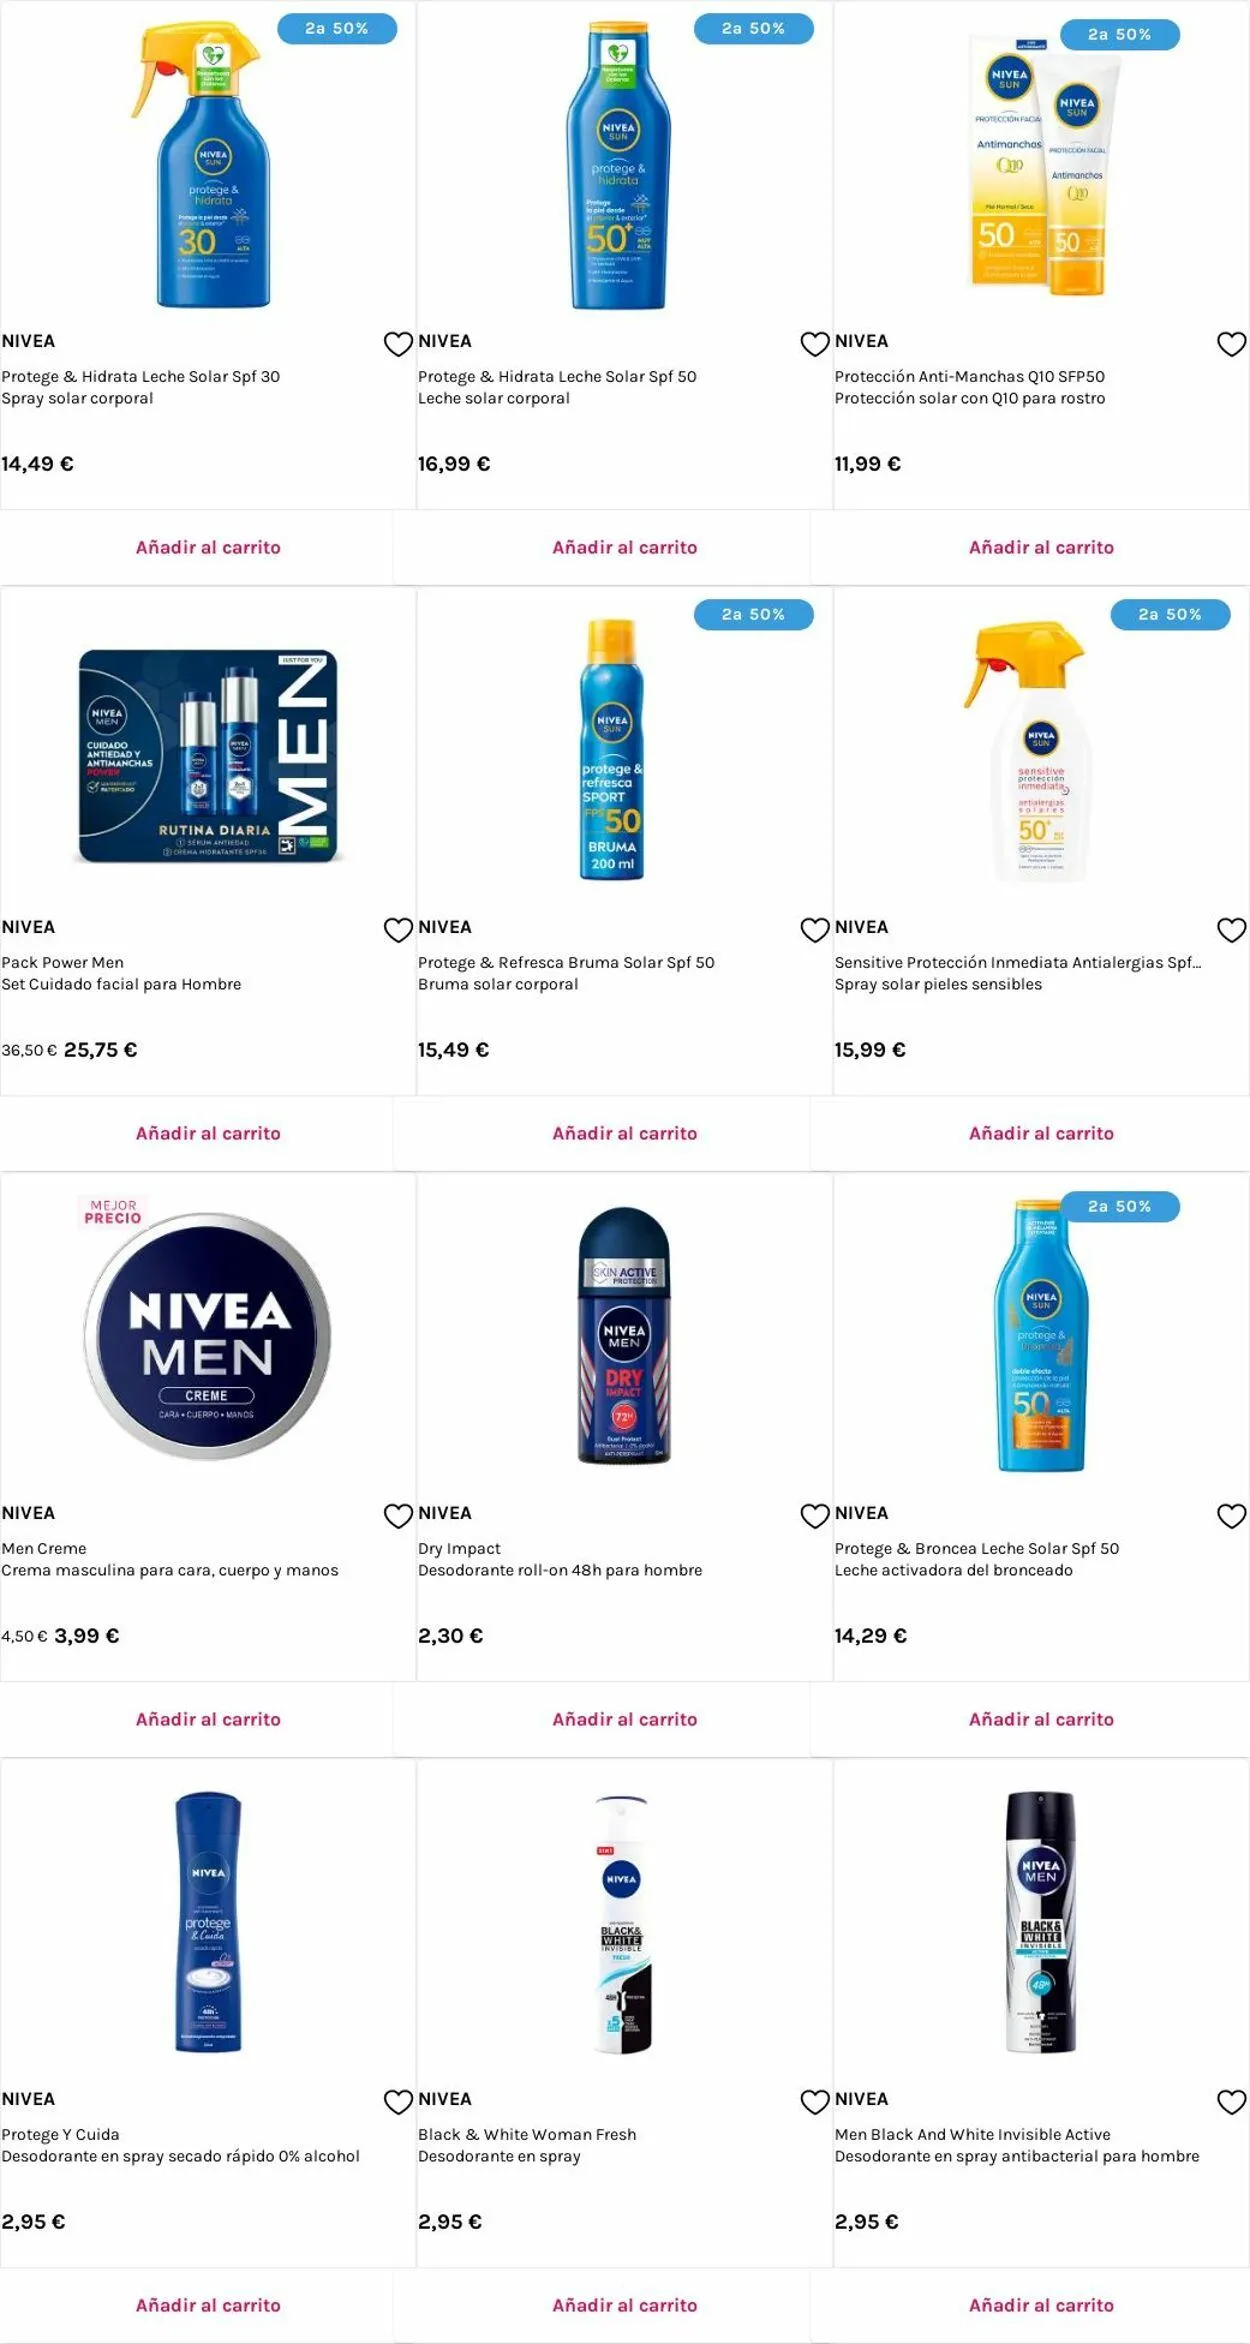
Task: Open the Men Creme product title link
Action: [44, 1548]
